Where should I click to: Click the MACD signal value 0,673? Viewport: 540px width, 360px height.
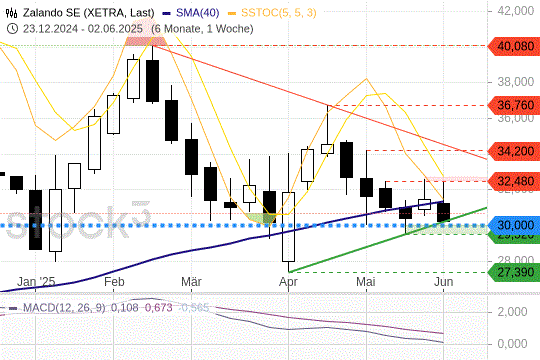[x=158, y=308]
